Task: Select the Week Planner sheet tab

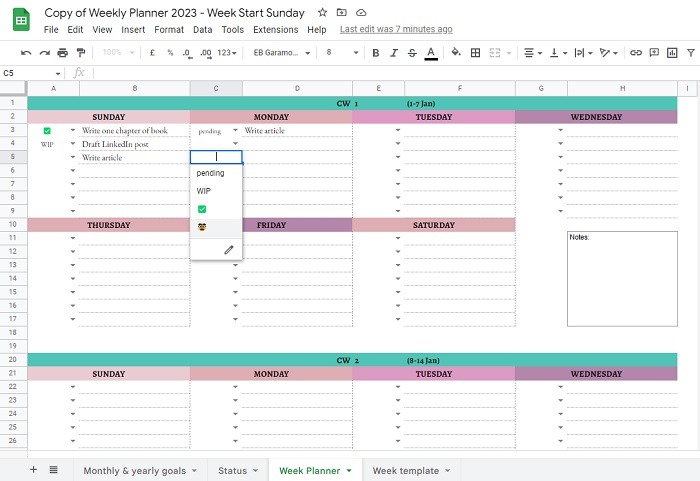Action: pos(315,470)
